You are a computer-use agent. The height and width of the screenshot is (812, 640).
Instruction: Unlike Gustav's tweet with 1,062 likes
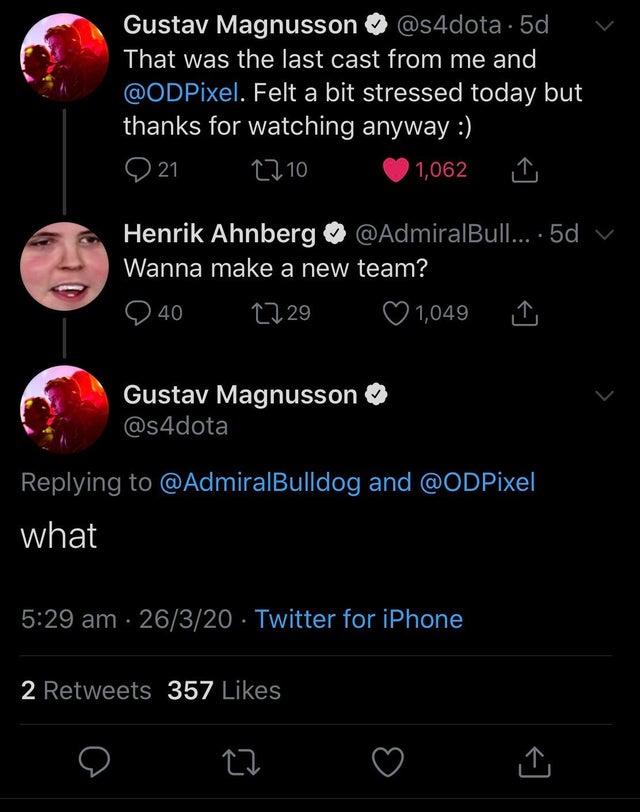click(397, 170)
